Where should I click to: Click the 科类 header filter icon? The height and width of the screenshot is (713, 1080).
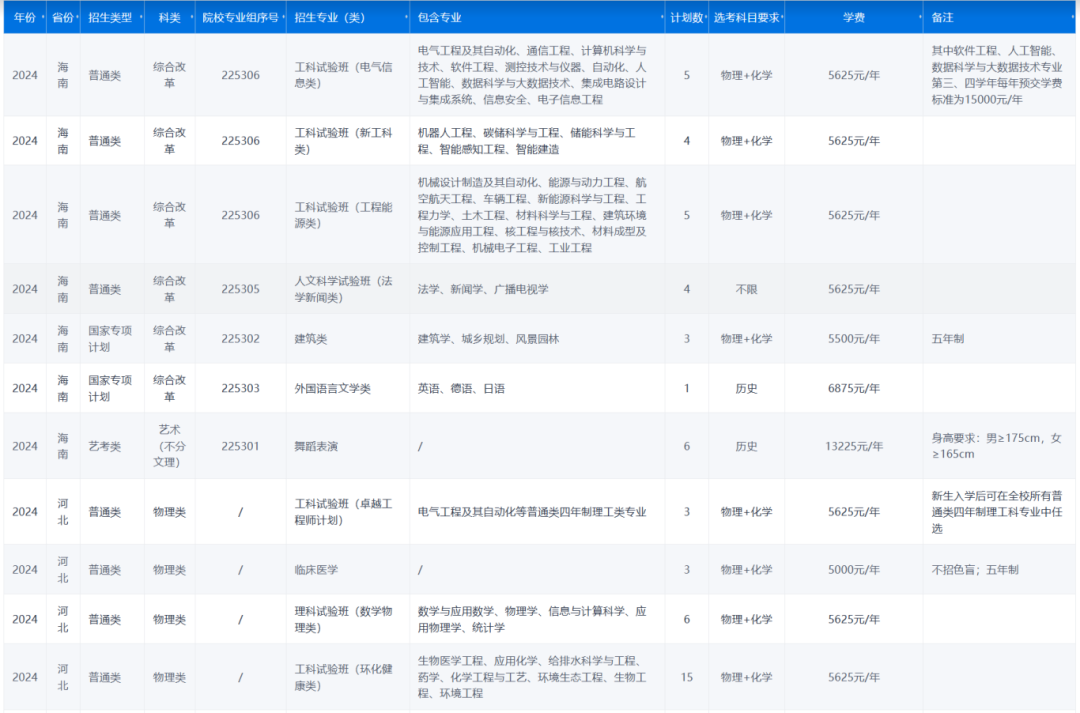(x=190, y=17)
